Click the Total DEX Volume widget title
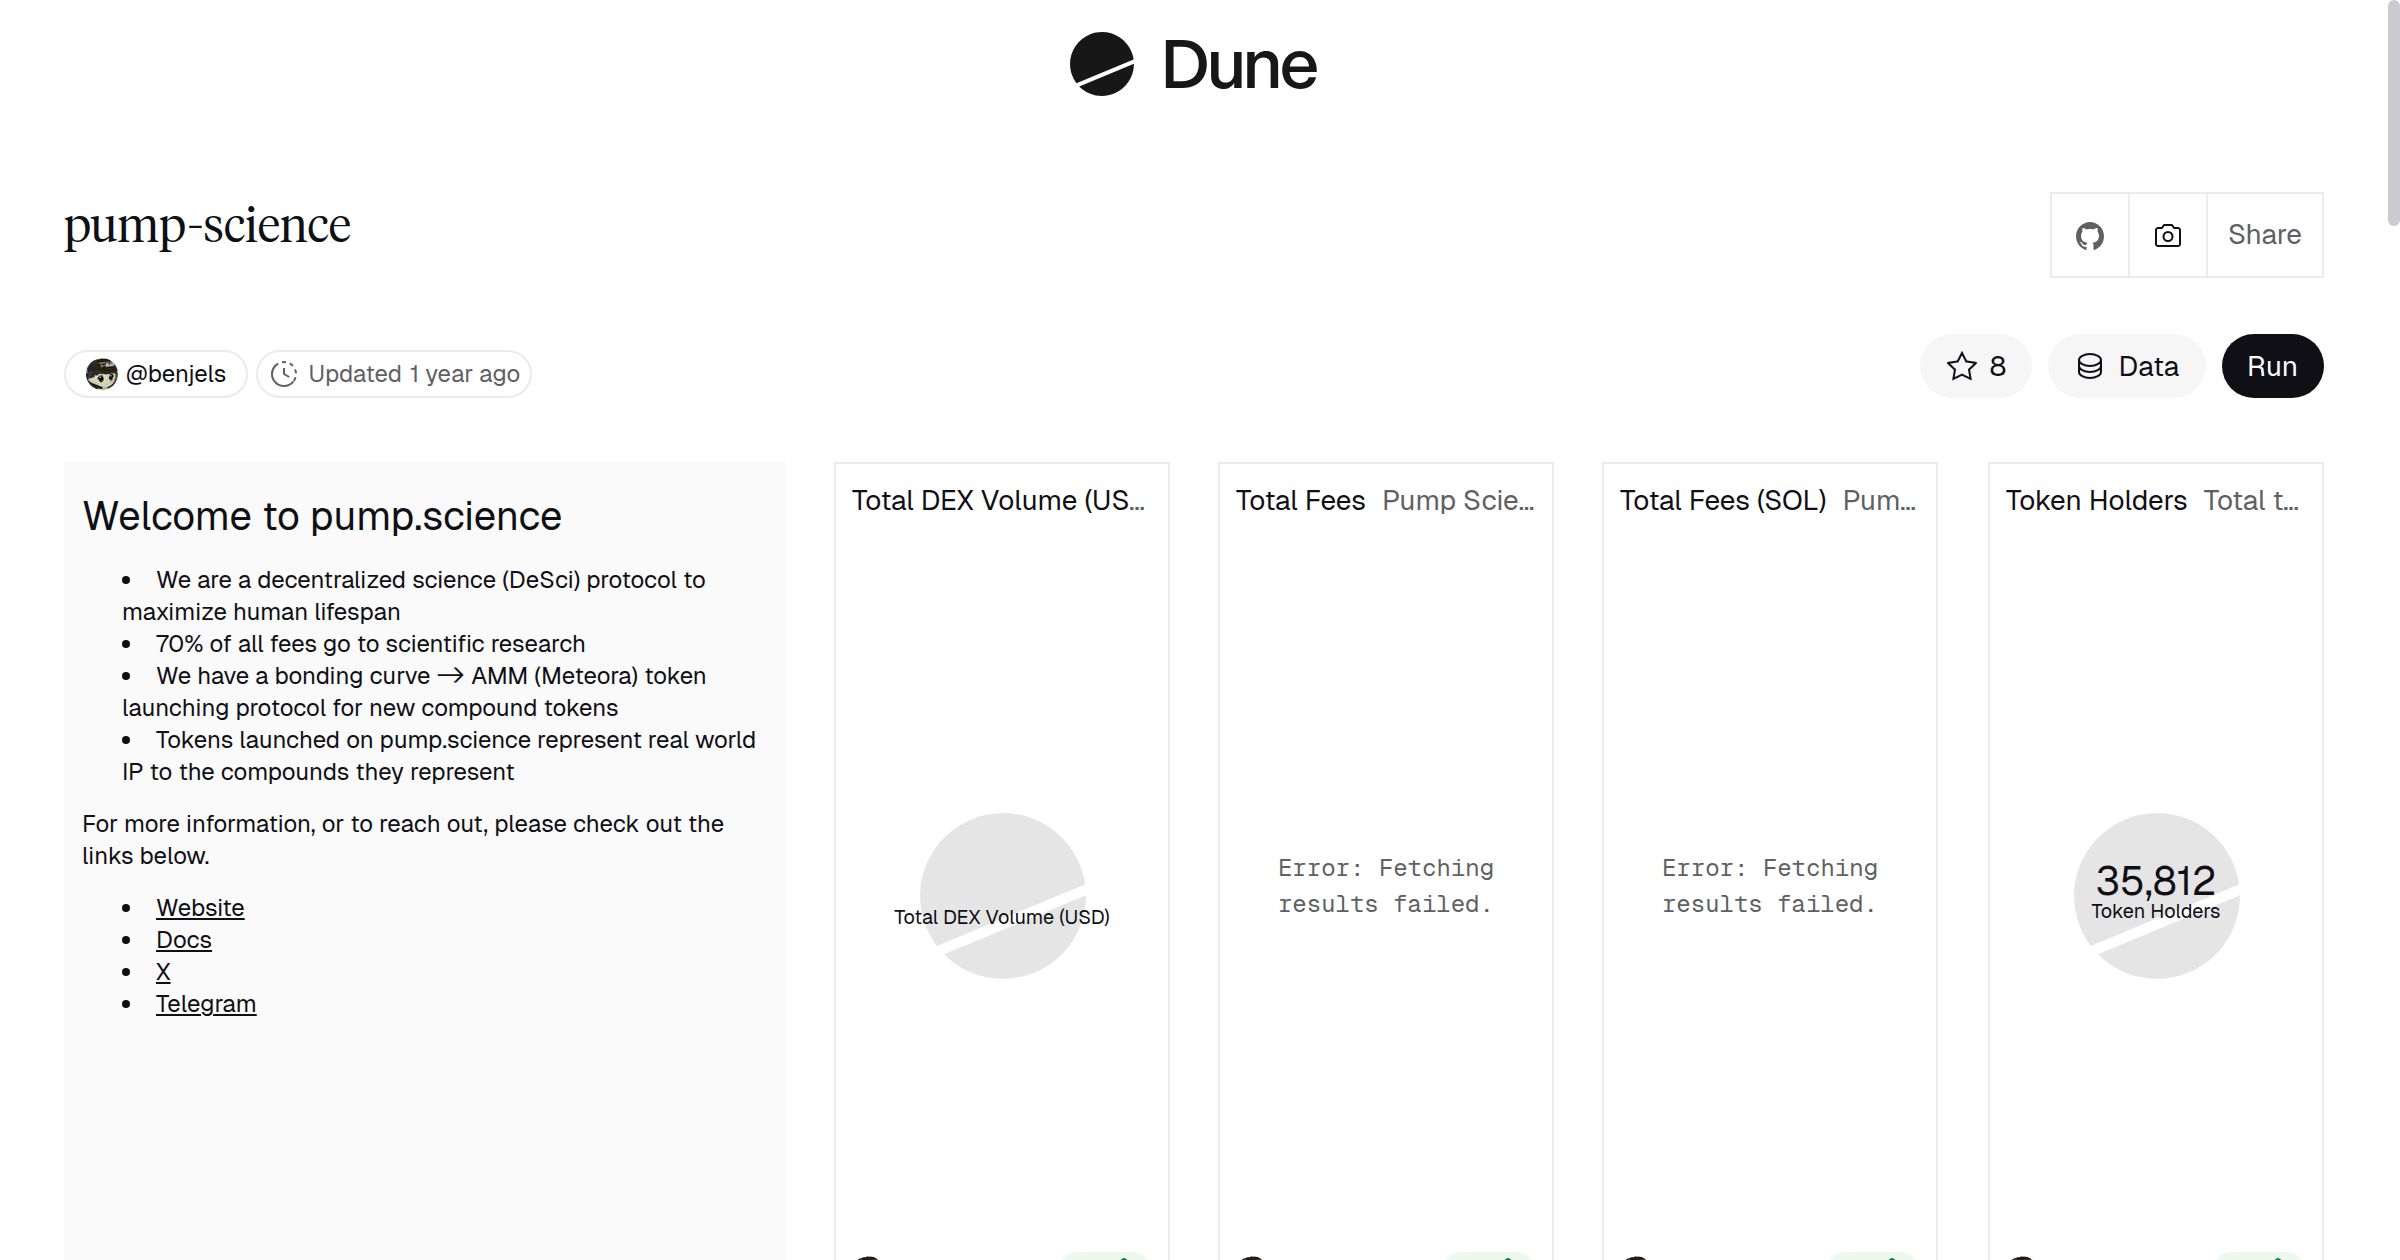The height and width of the screenshot is (1260, 2400). pos(997,501)
